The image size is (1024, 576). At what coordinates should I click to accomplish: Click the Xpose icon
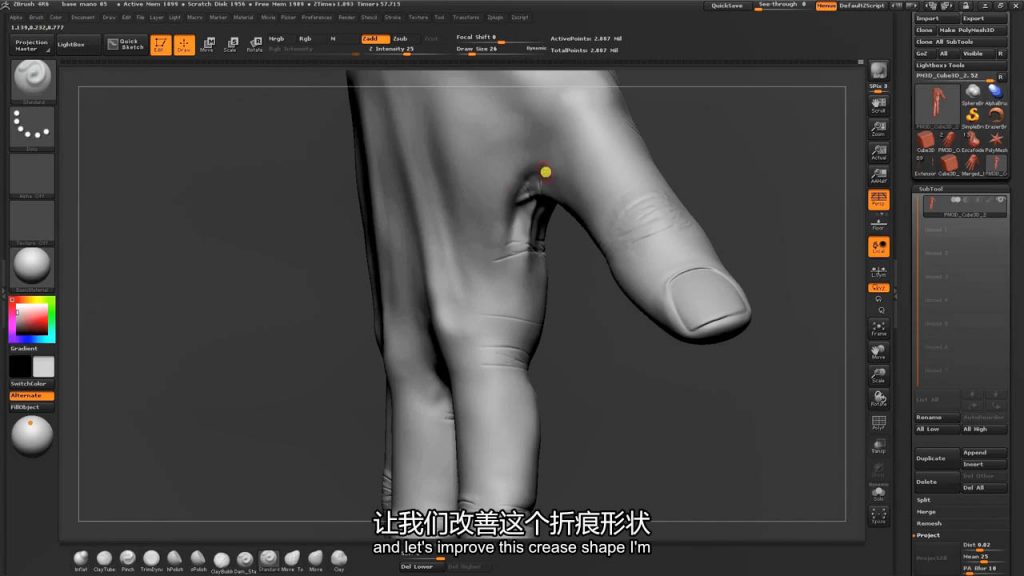[878, 516]
